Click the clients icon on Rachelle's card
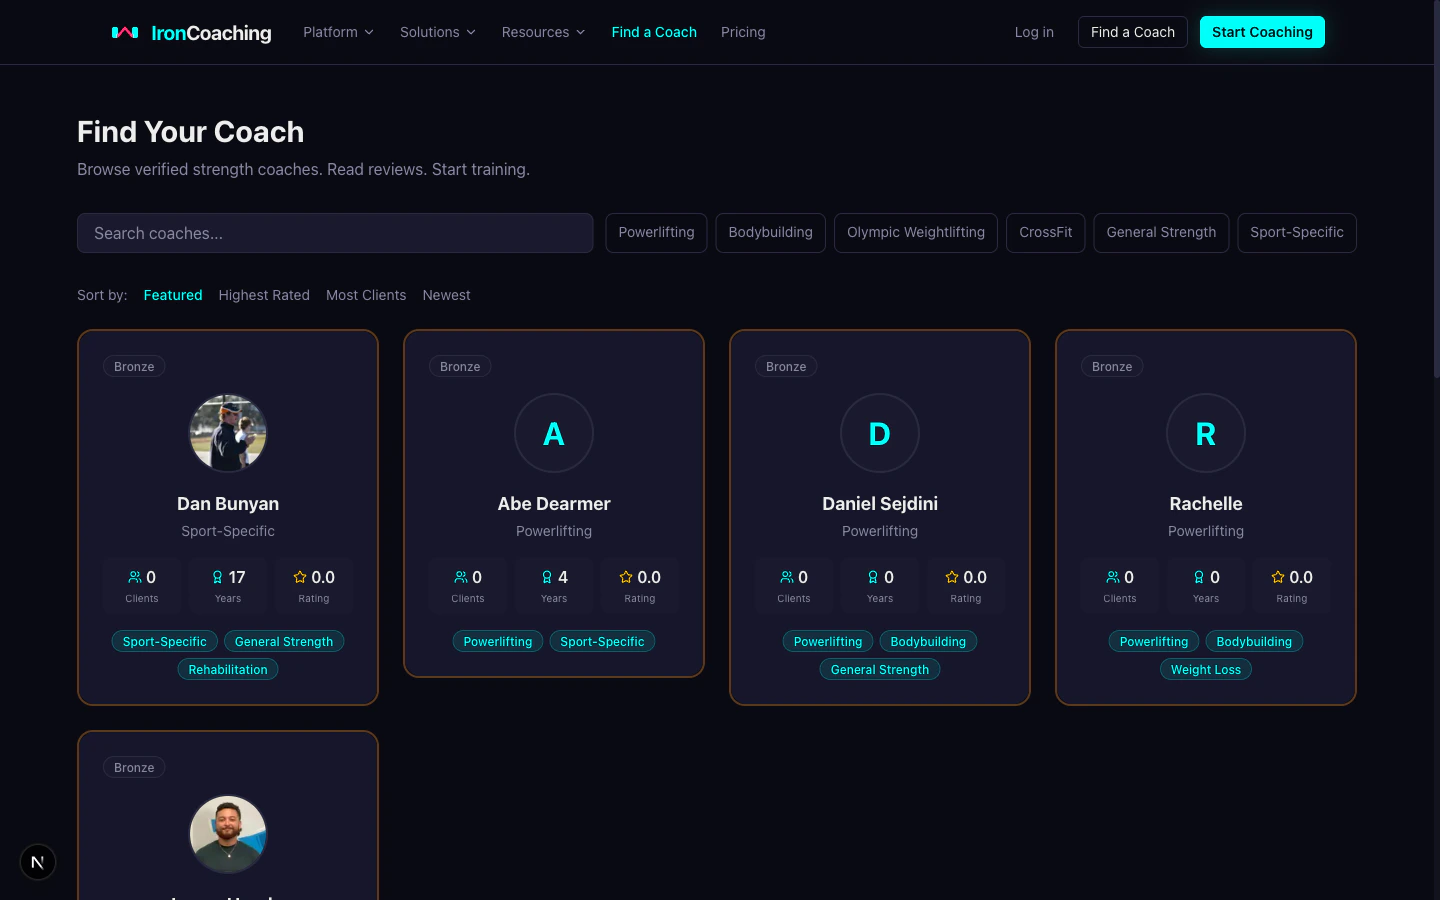Viewport: 1440px width, 900px height. click(1114, 577)
